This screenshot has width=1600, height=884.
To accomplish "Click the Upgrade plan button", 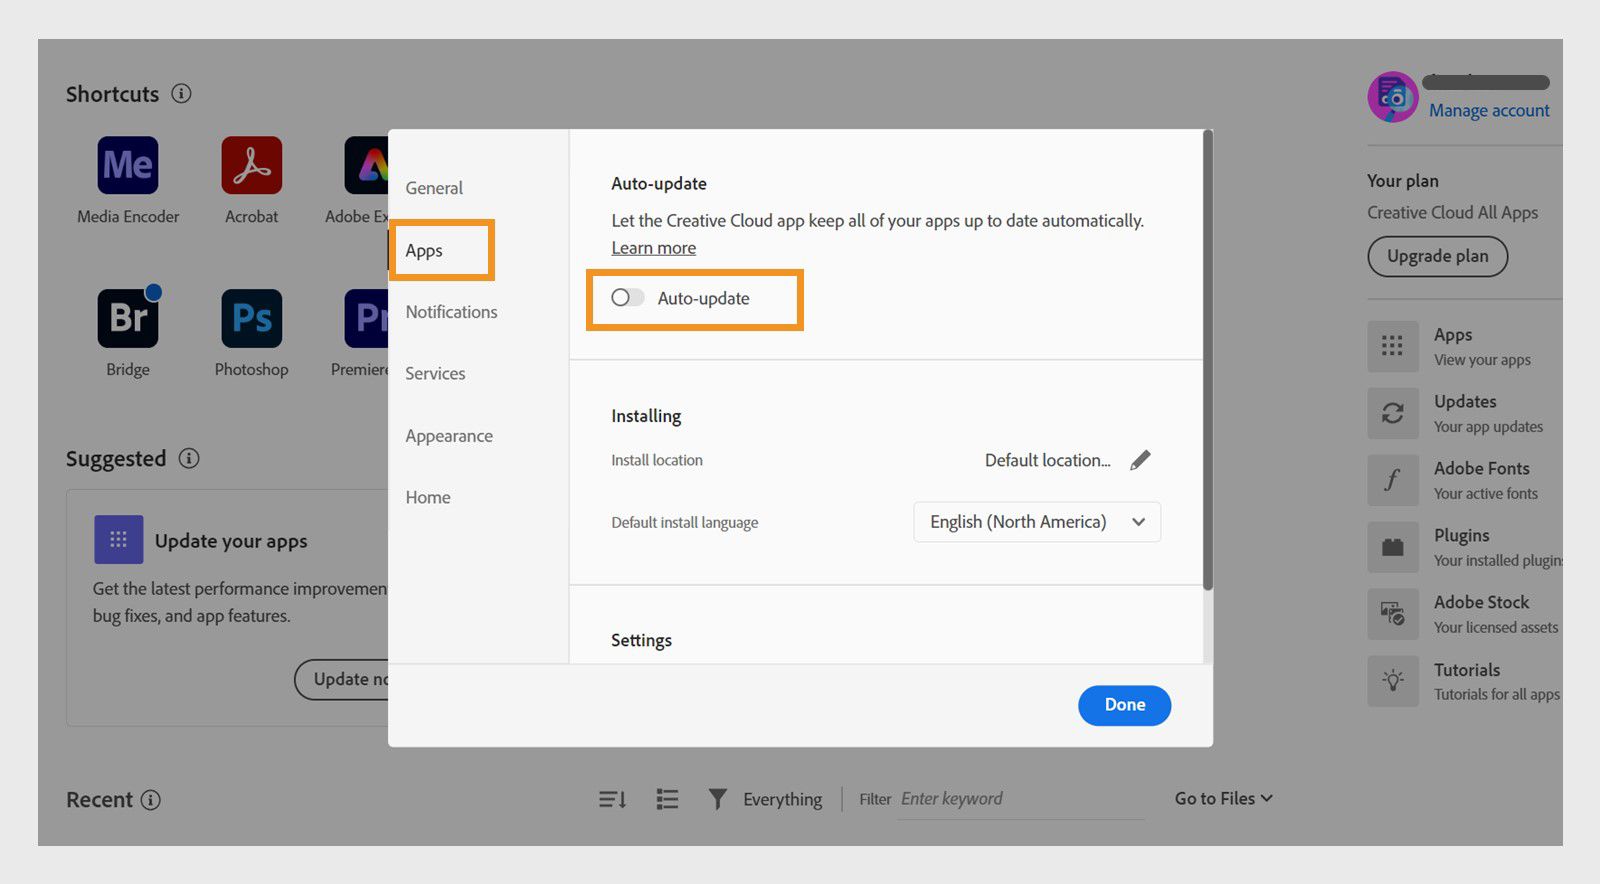I will pyautogui.click(x=1437, y=256).
